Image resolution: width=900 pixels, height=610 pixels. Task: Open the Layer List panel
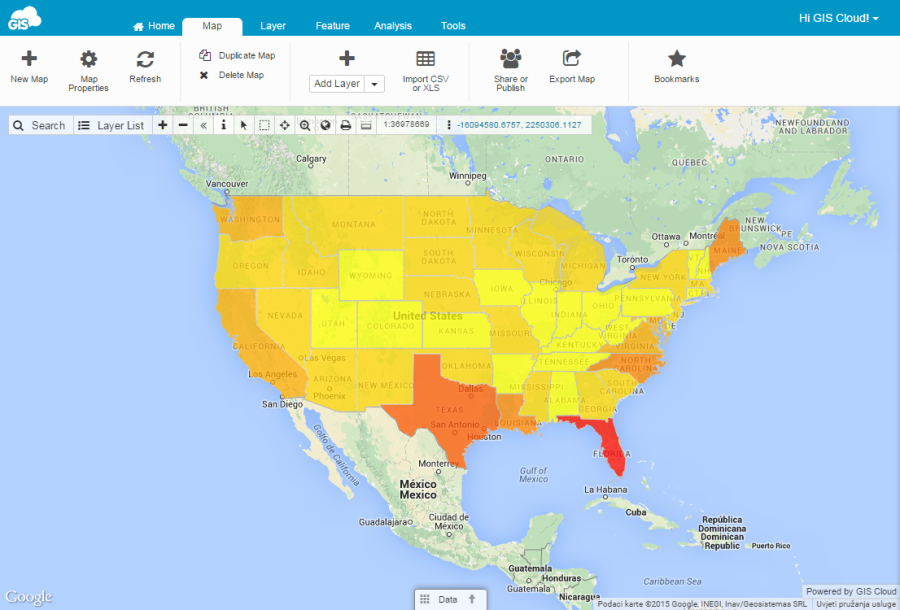[112, 125]
